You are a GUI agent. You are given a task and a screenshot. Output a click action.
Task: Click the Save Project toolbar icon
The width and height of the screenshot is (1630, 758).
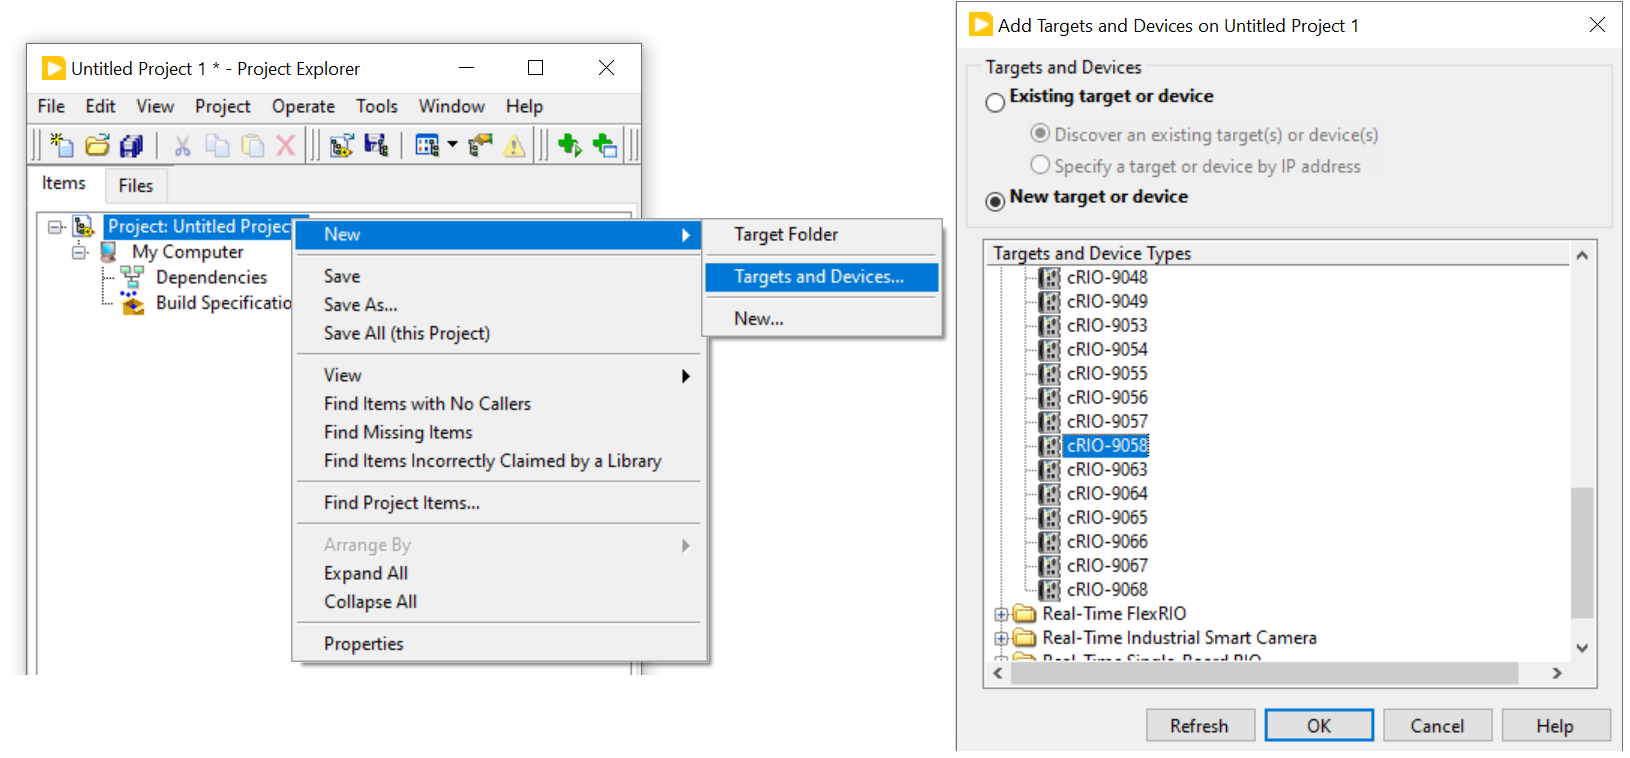point(376,145)
